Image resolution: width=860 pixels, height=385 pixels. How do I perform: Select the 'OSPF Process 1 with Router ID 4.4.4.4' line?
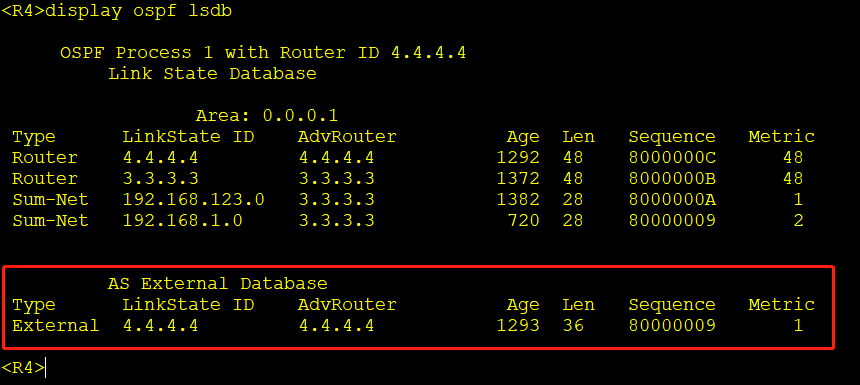click(263, 53)
